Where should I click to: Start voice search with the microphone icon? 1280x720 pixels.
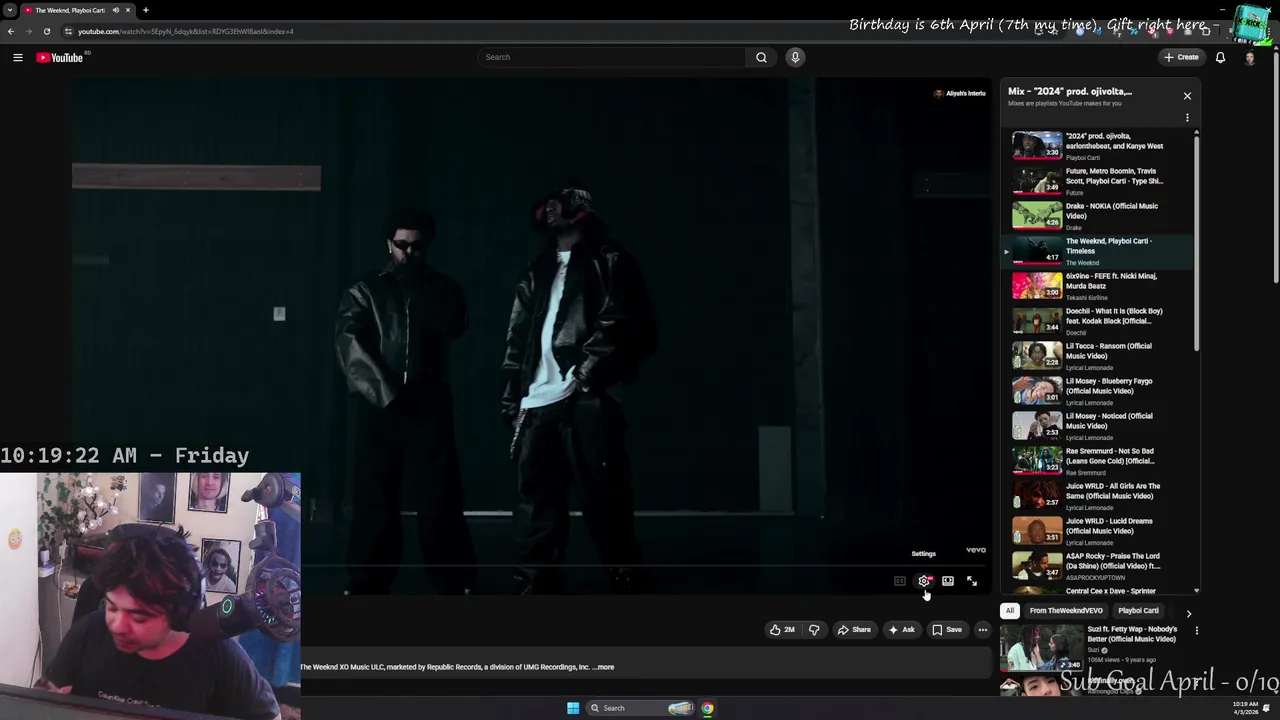[795, 57]
